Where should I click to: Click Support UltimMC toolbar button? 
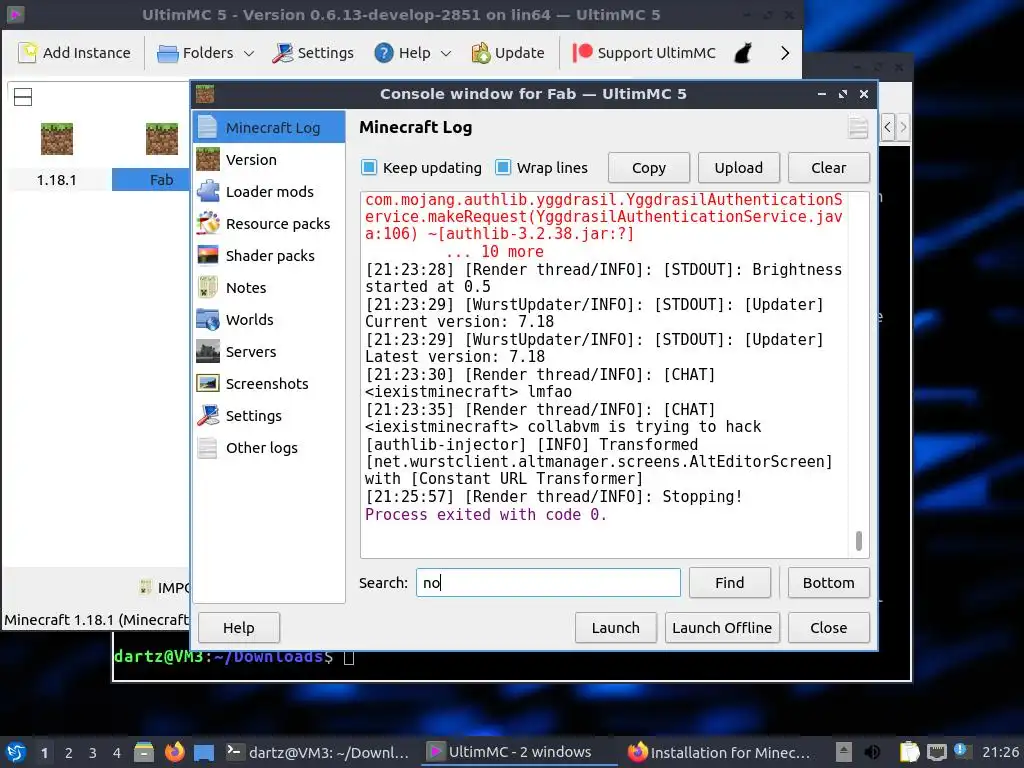[x=644, y=53]
